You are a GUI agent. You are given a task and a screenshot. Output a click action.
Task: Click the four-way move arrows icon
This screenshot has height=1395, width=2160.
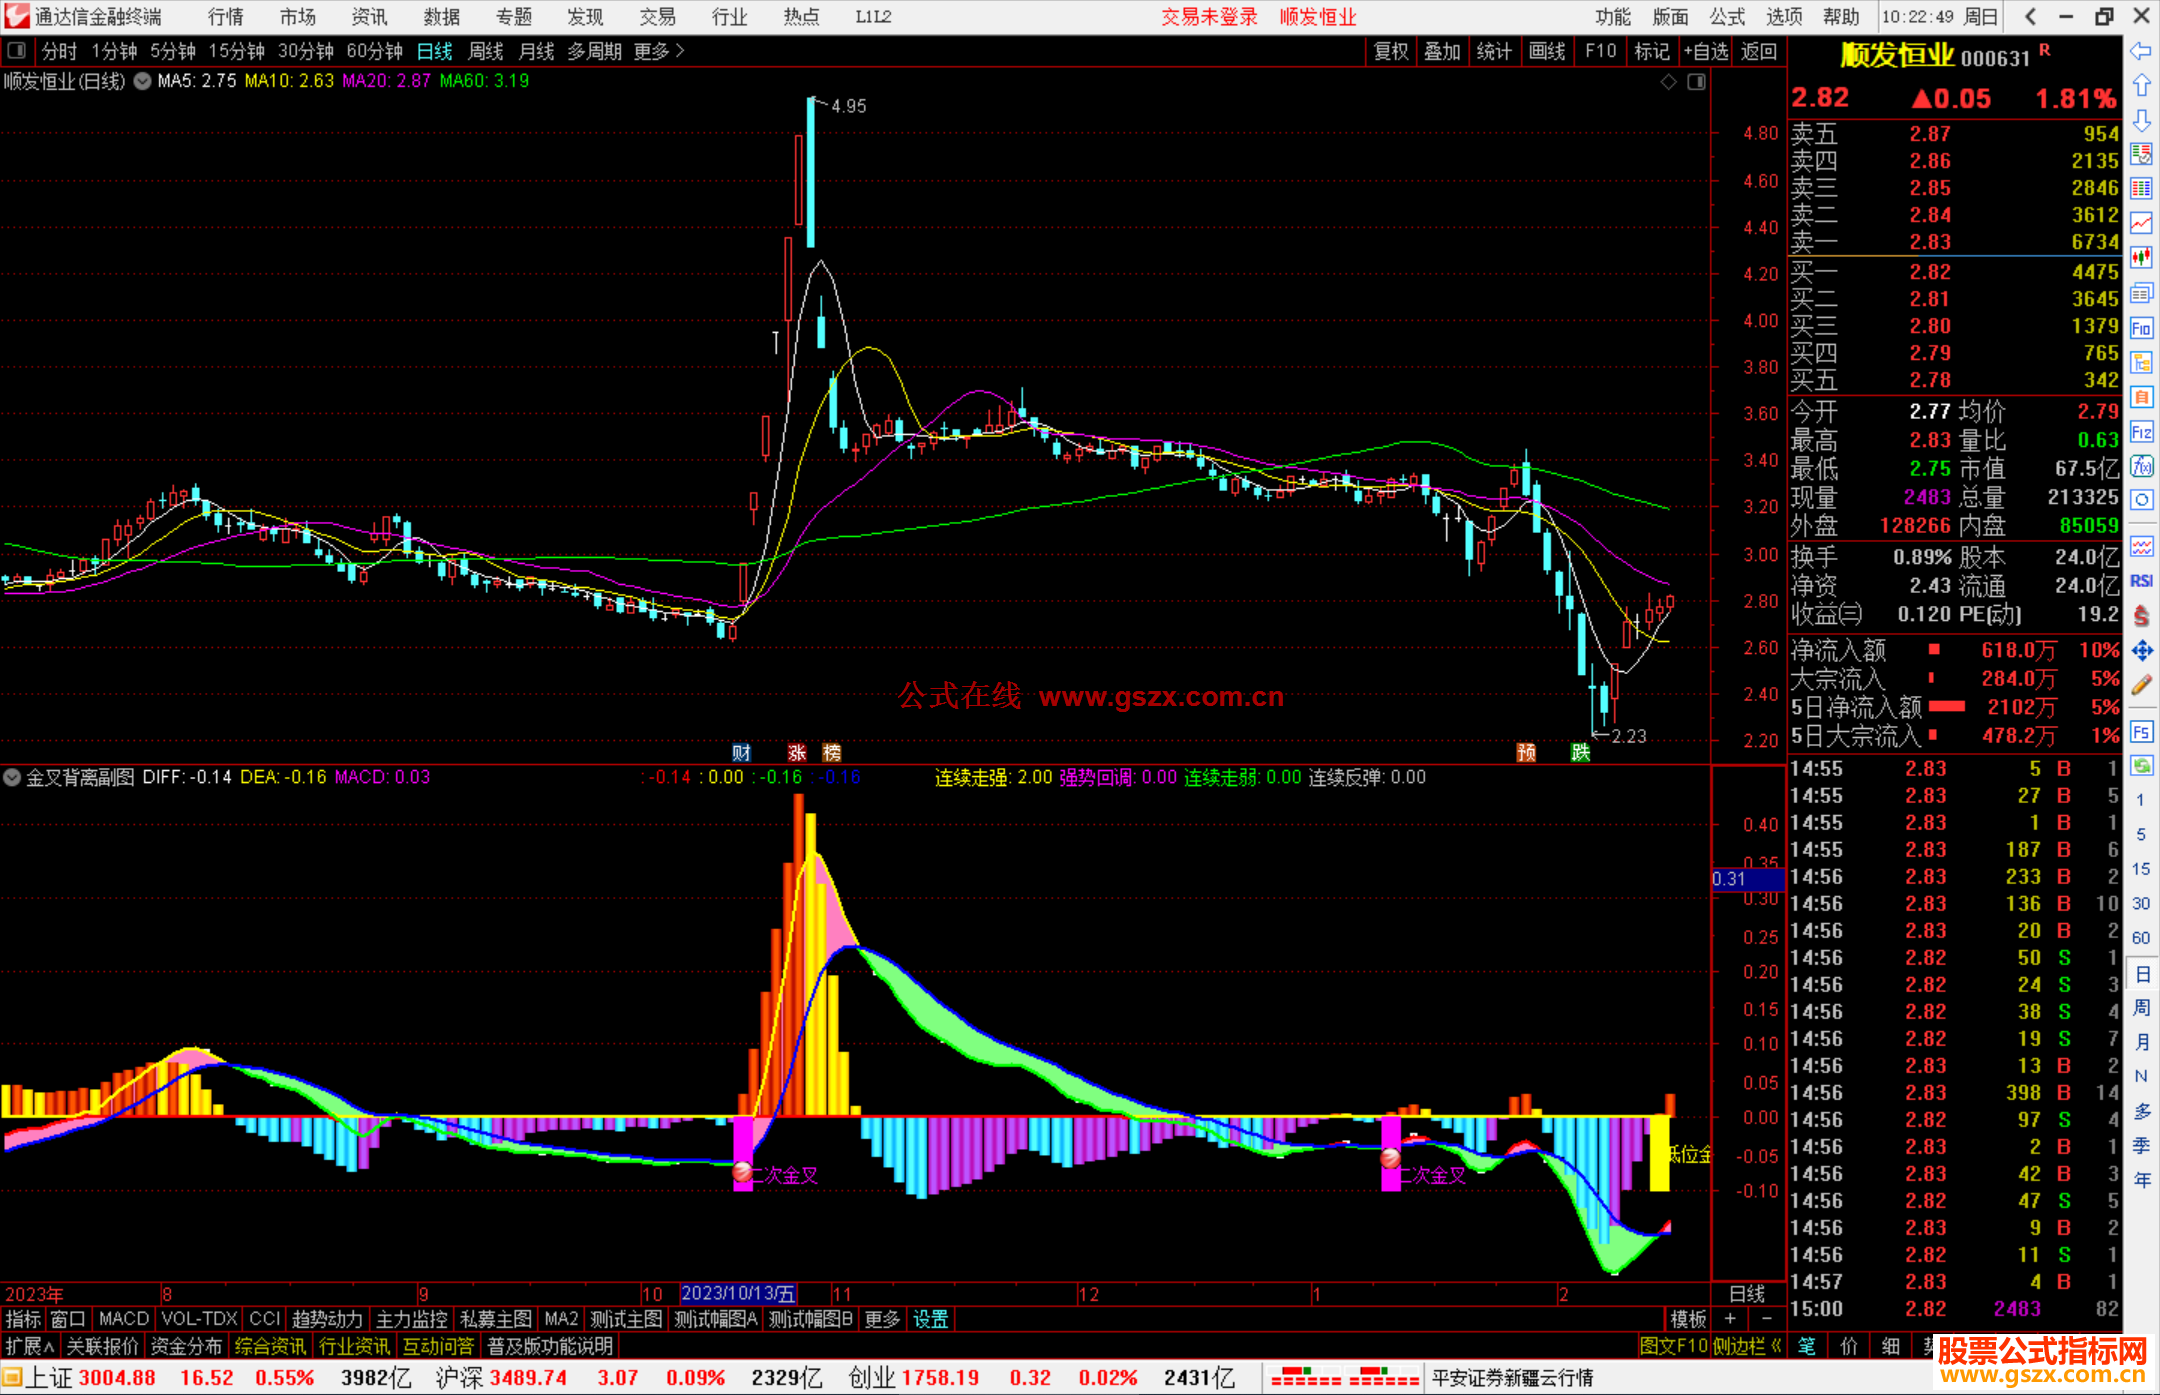2141,651
